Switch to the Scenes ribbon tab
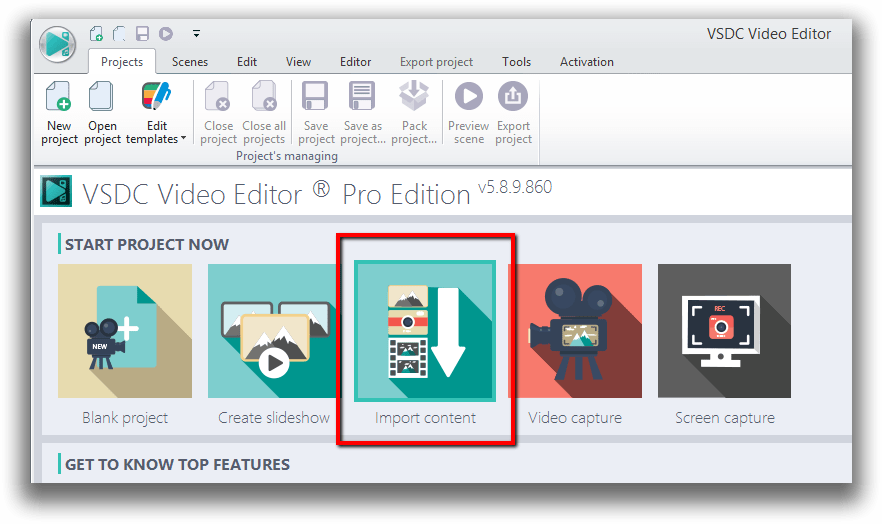882x524 pixels. [x=190, y=62]
